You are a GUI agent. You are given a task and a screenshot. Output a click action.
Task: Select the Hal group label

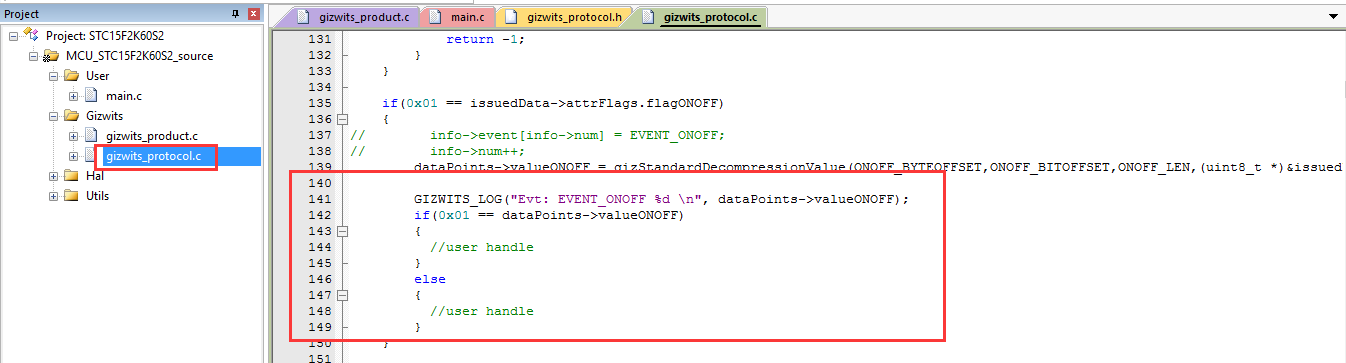[94, 176]
